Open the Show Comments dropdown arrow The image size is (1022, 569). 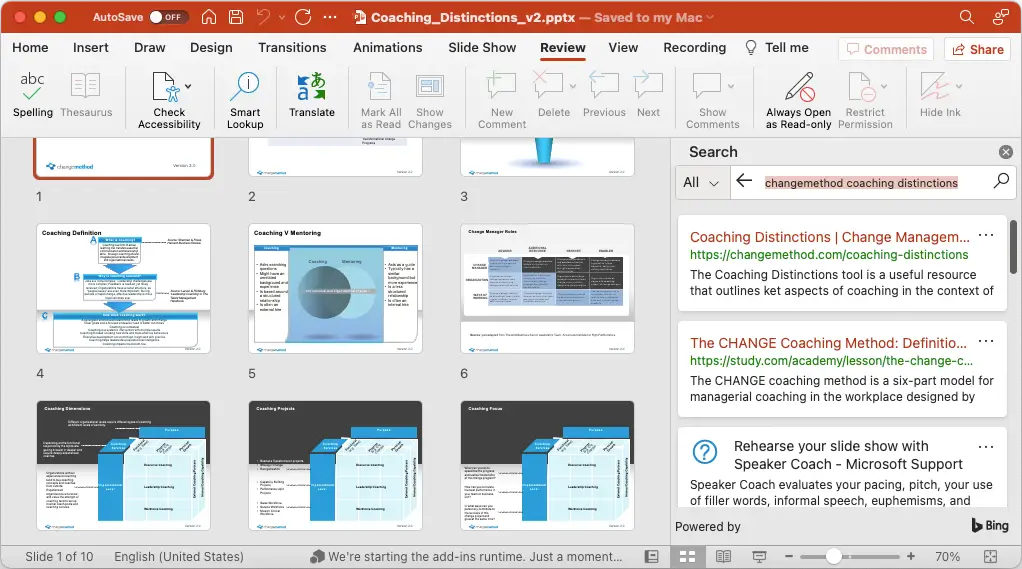731,86
